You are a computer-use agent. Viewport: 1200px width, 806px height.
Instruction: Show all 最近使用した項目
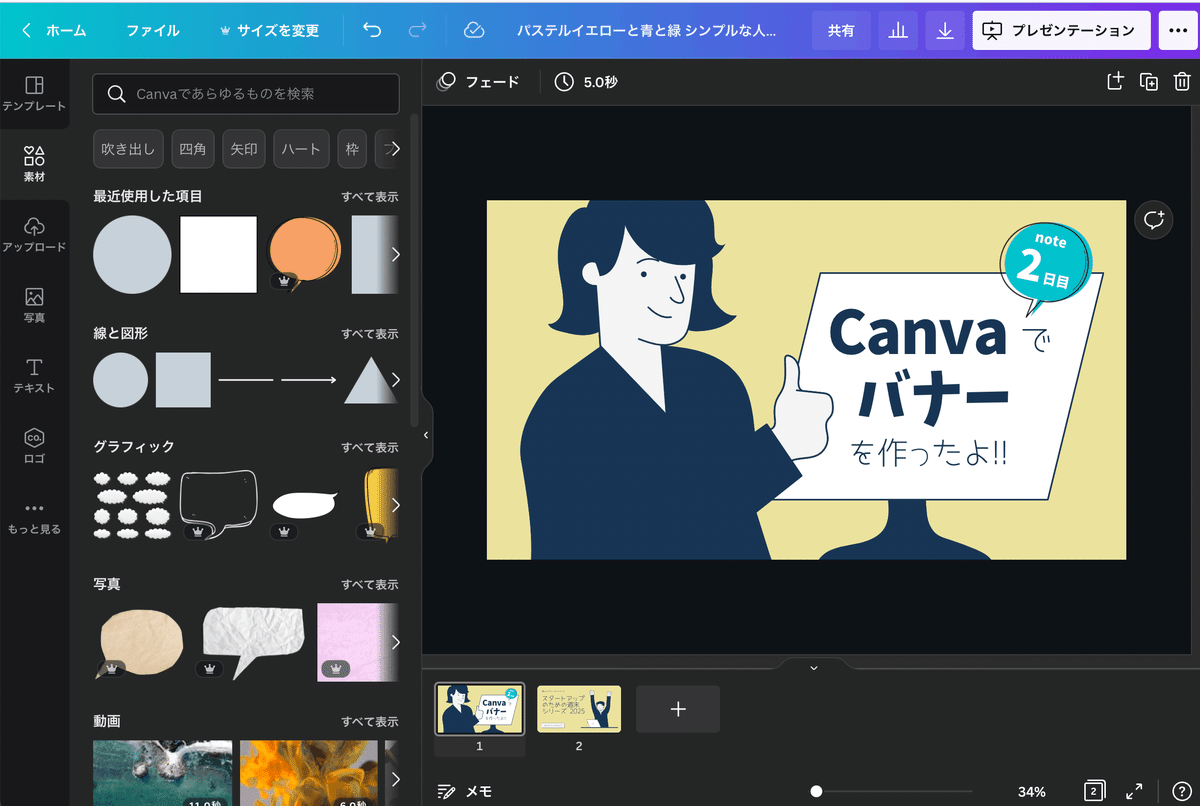[x=369, y=197]
